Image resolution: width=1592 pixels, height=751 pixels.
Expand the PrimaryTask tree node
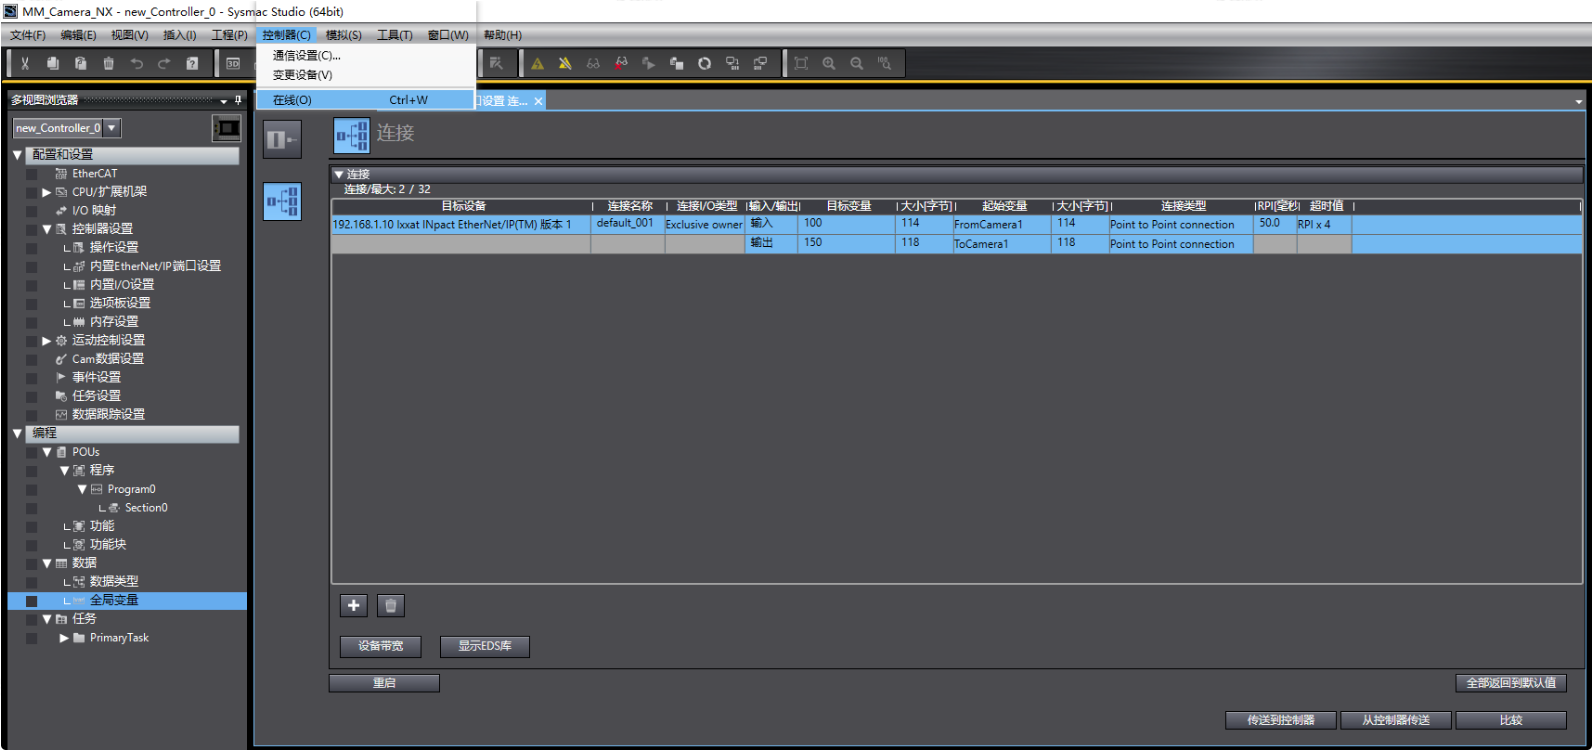pyautogui.click(x=64, y=638)
